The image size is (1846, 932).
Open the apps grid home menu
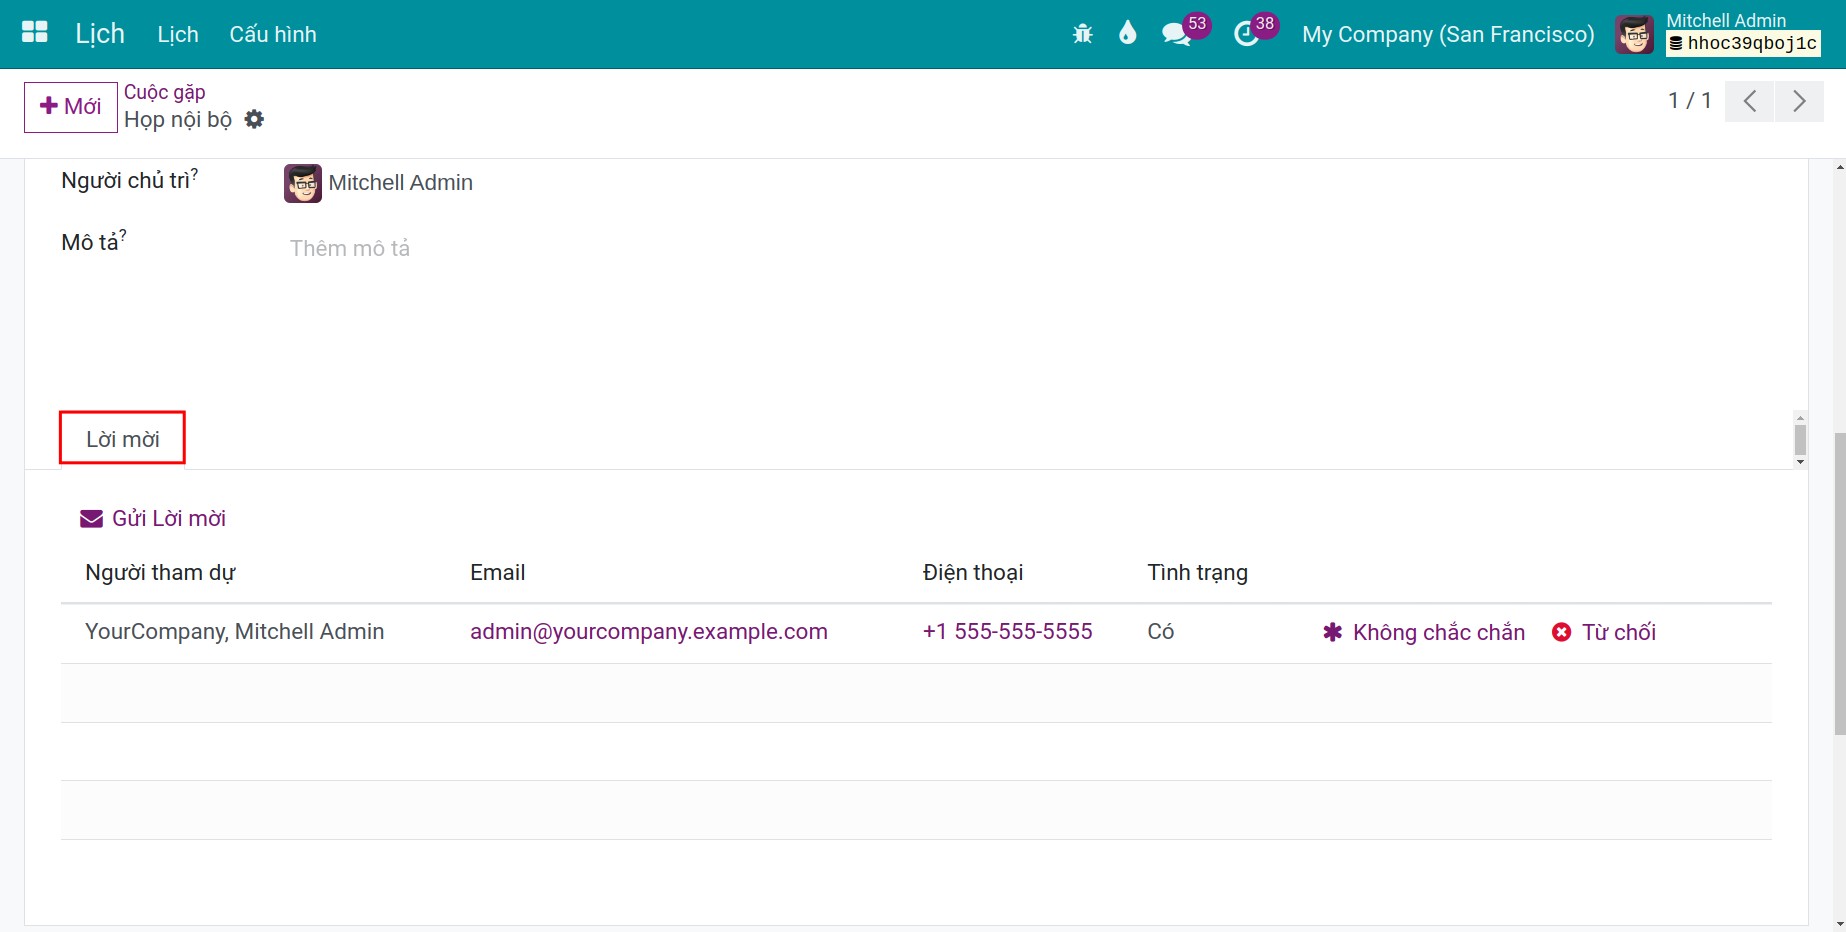click(x=35, y=33)
